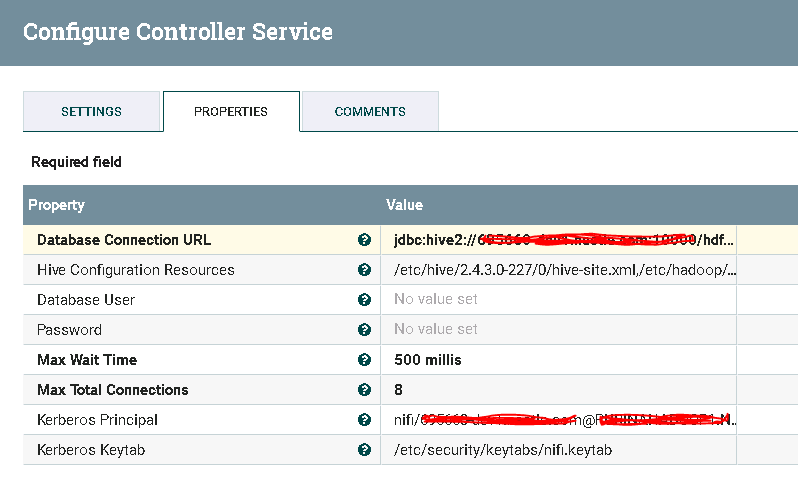Click help icon beside Database User
The image size is (798, 501).
365,300
